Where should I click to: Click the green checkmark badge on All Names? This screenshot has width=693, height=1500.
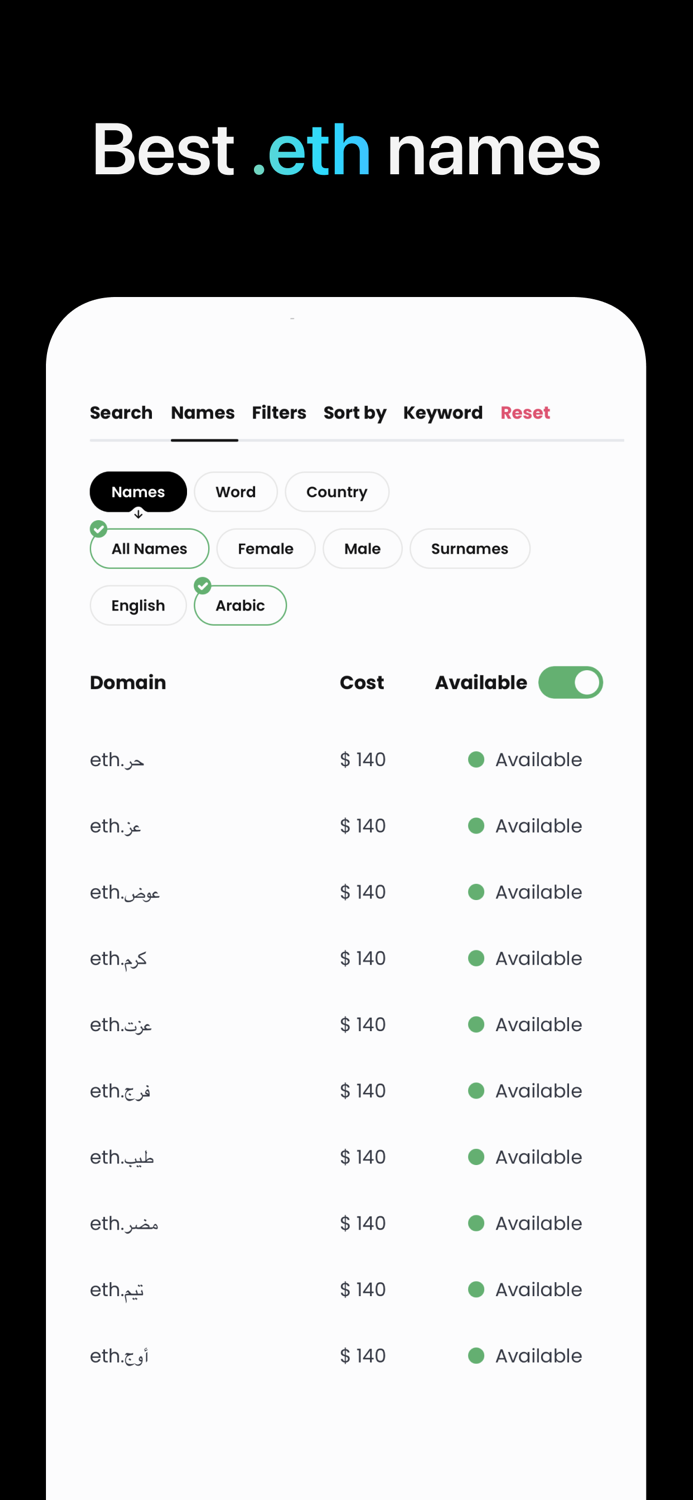97,528
